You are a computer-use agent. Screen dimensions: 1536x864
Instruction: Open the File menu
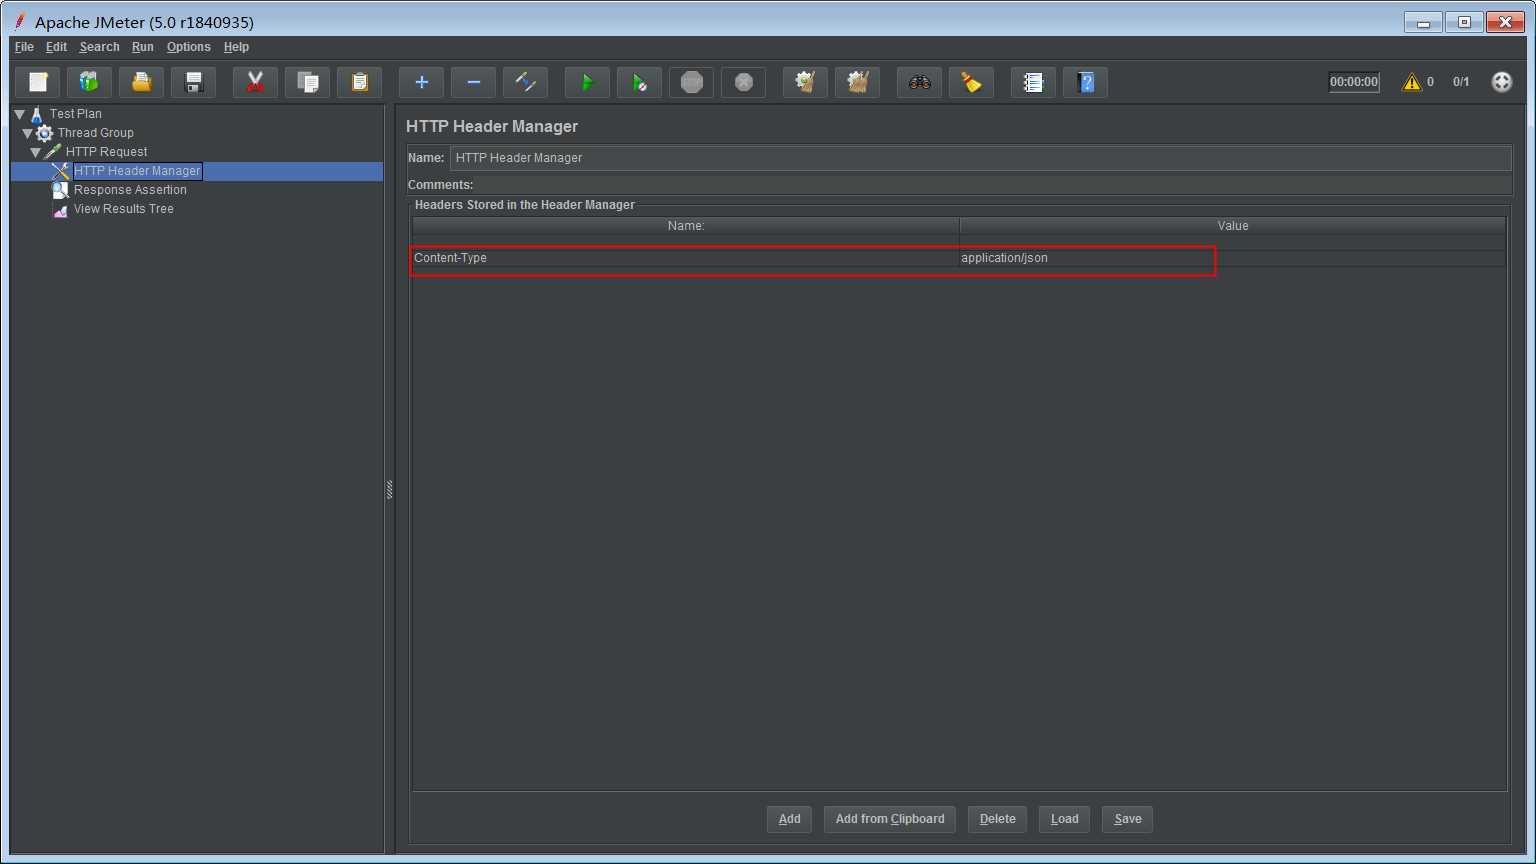(24, 47)
